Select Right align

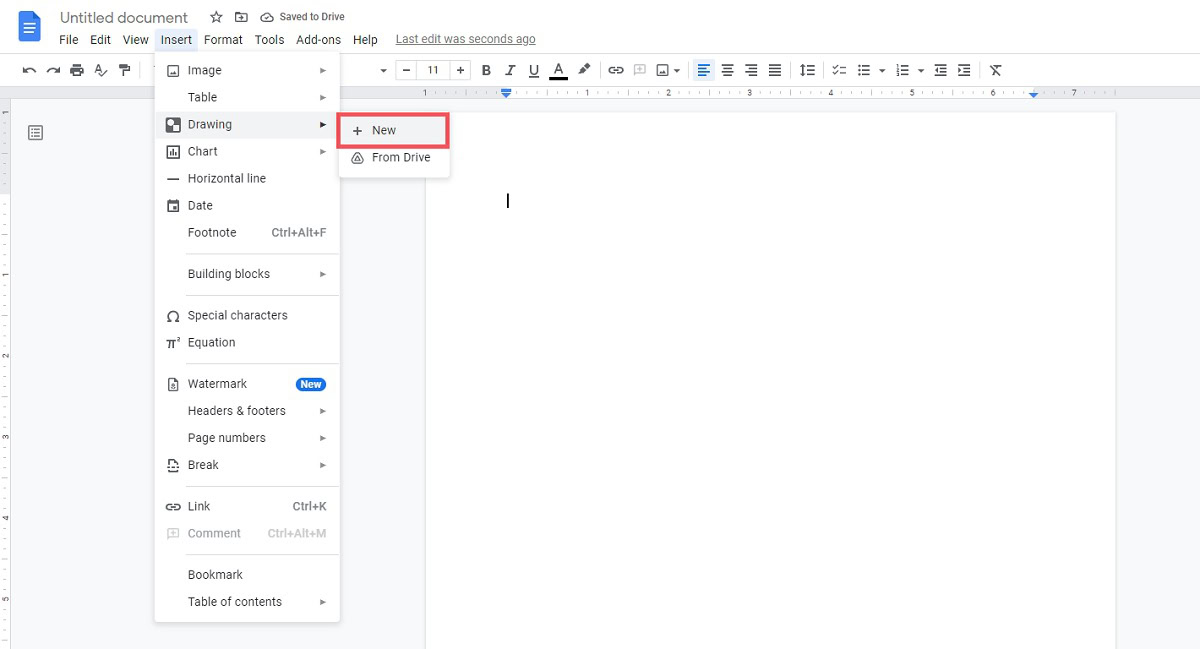[751, 70]
